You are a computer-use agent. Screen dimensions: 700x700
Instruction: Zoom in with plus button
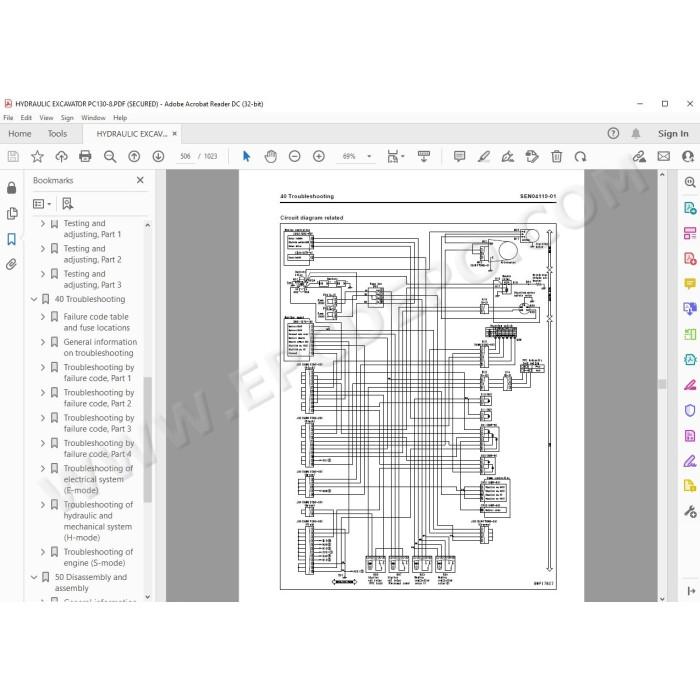coord(319,156)
